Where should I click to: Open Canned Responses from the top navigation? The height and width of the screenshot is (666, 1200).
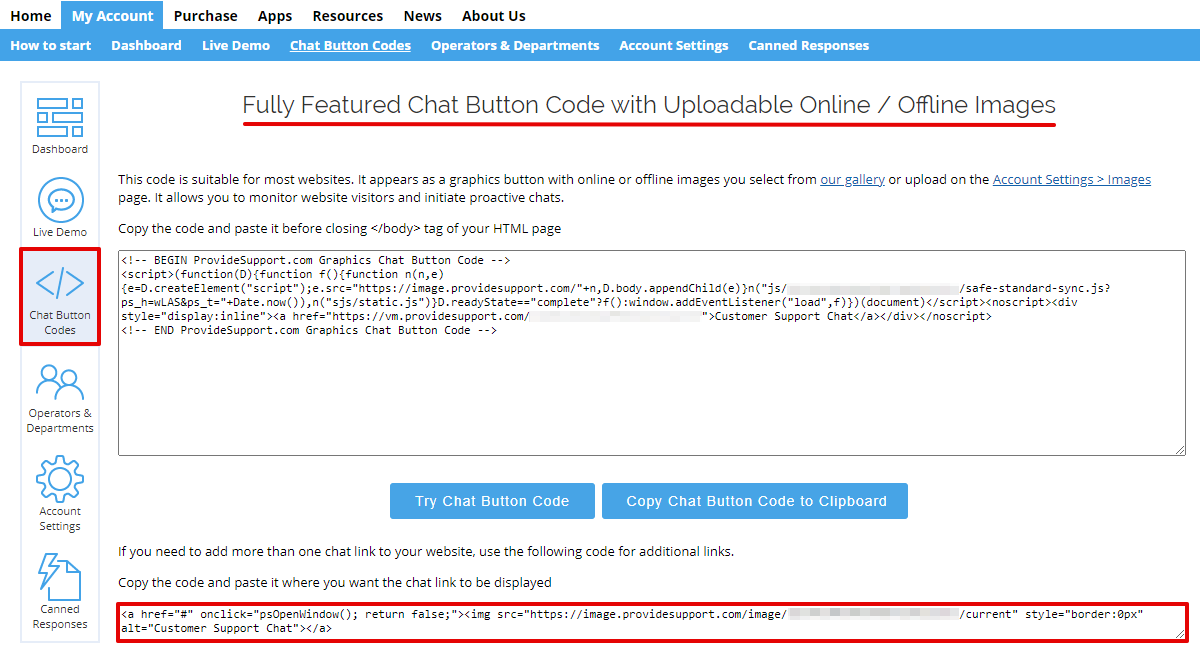[x=808, y=45]
